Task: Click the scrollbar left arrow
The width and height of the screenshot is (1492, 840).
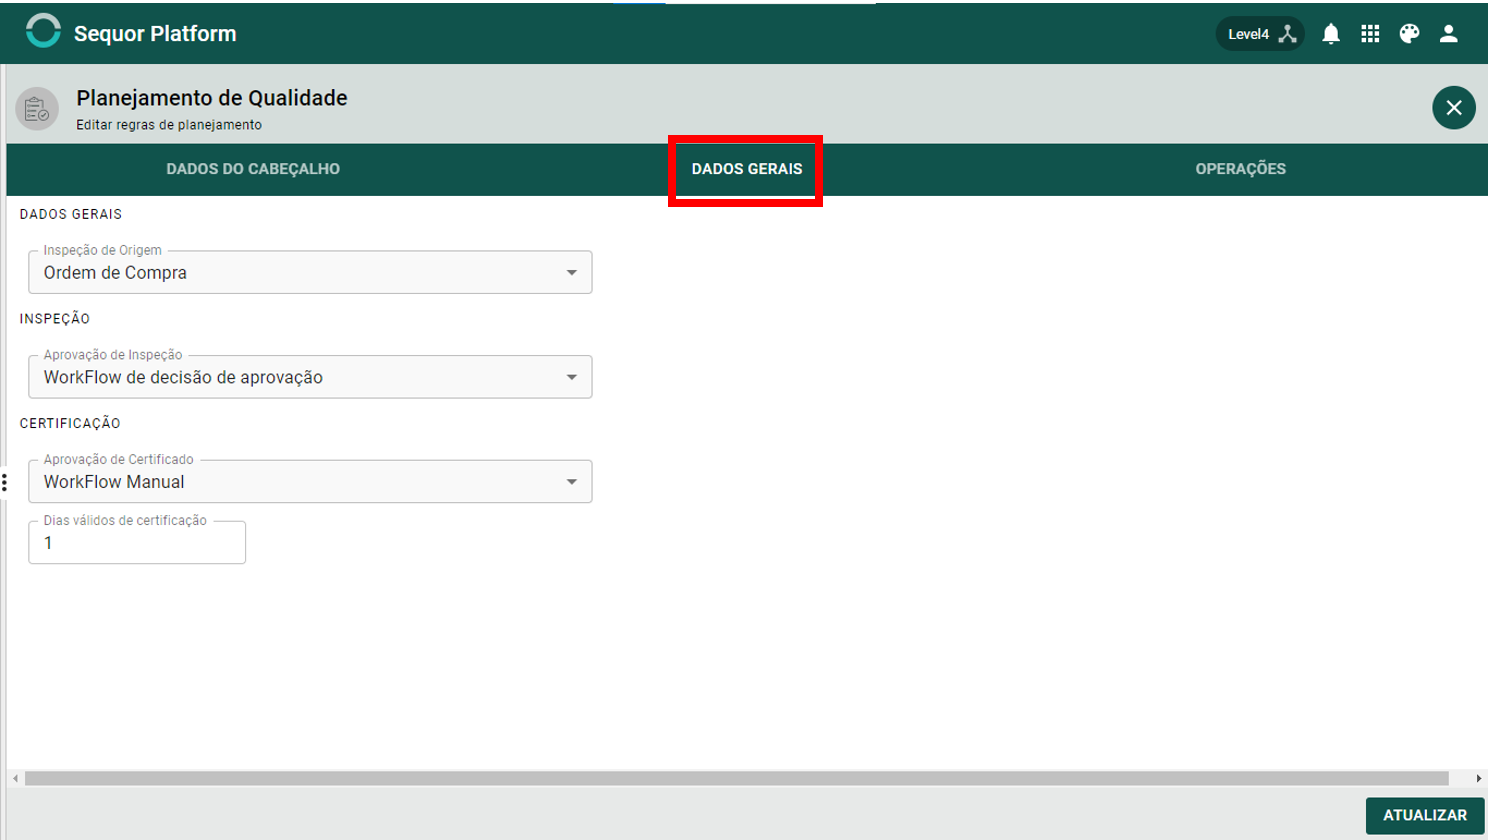Action: click(x=15, y=778)
